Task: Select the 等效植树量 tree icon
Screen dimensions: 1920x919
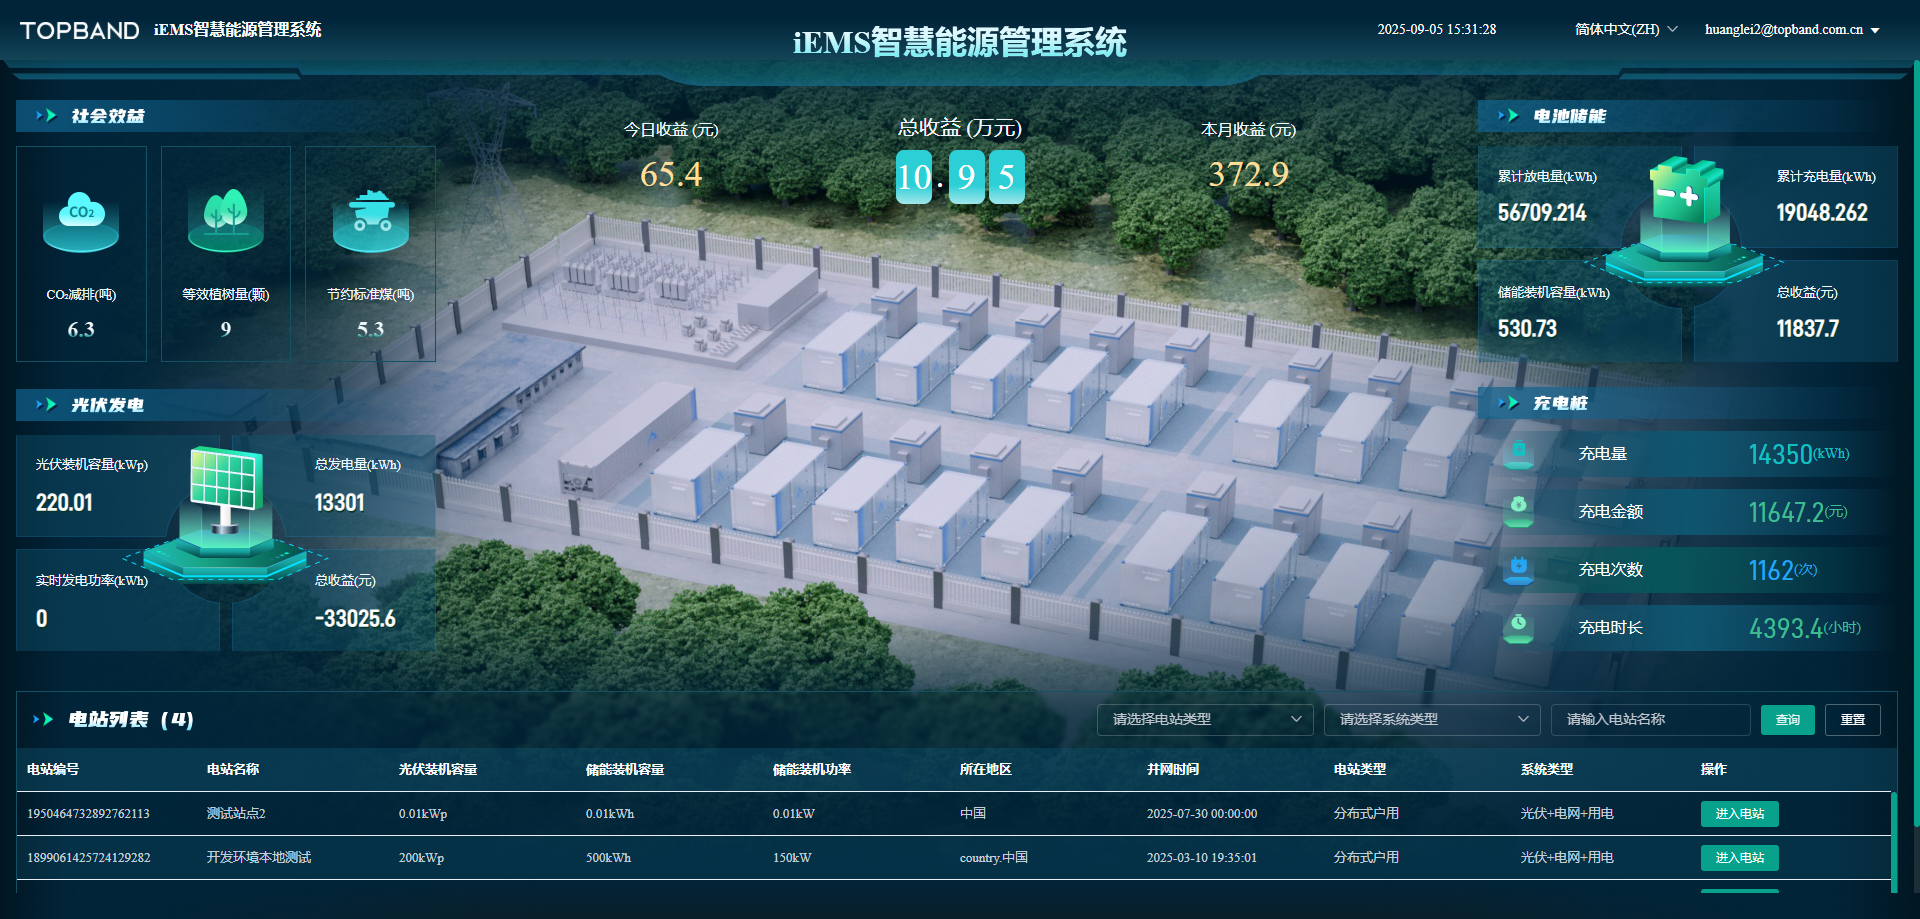Action: pyautogui.click(x=226, y=219)
